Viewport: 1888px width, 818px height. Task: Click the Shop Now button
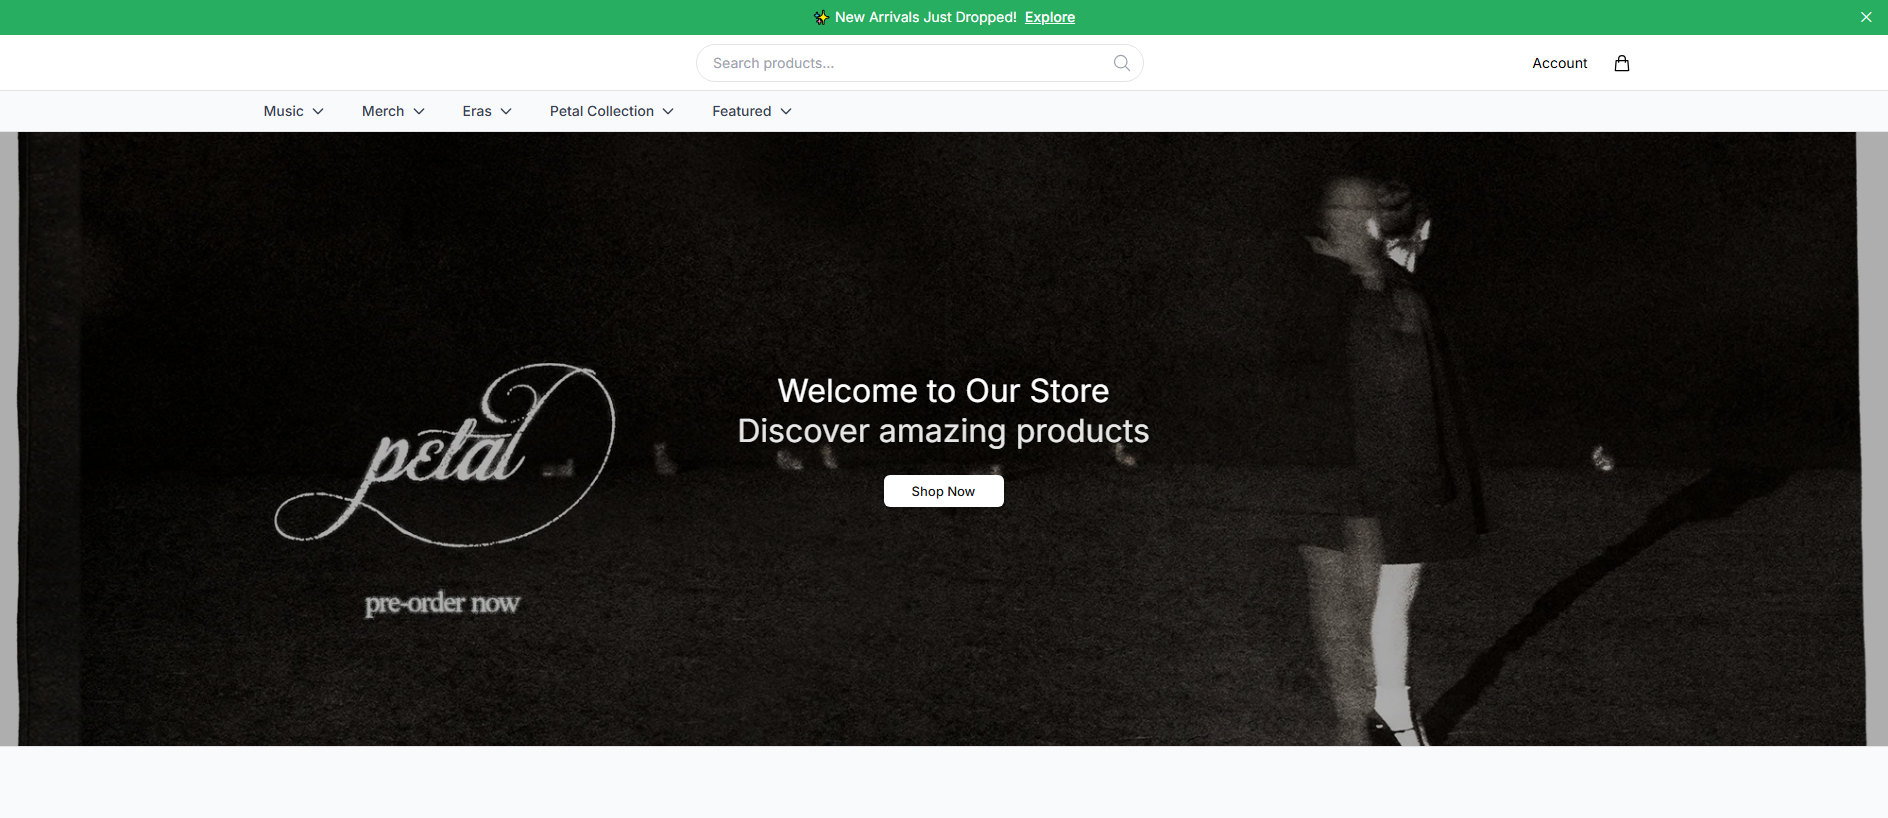point(943,491)
